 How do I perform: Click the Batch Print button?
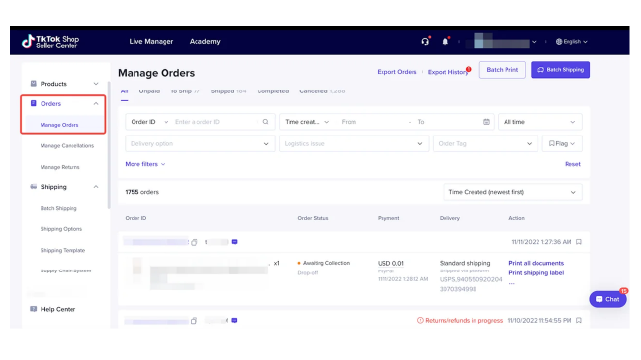pos(502,70)
